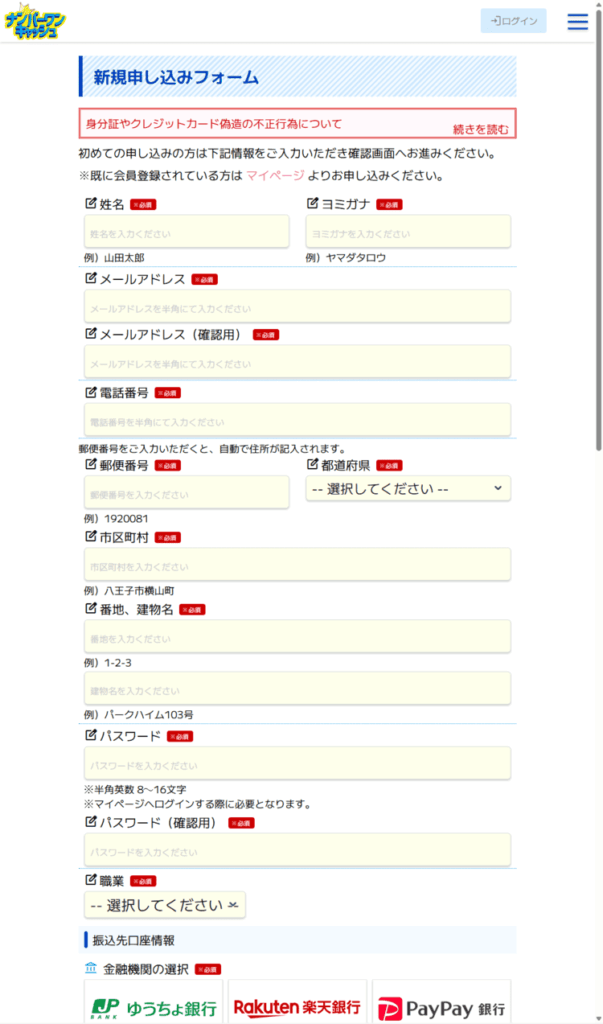Screen dimensions: 603x1024
Task: Click the edit icon beside 姓名
Action: [91, 204]
